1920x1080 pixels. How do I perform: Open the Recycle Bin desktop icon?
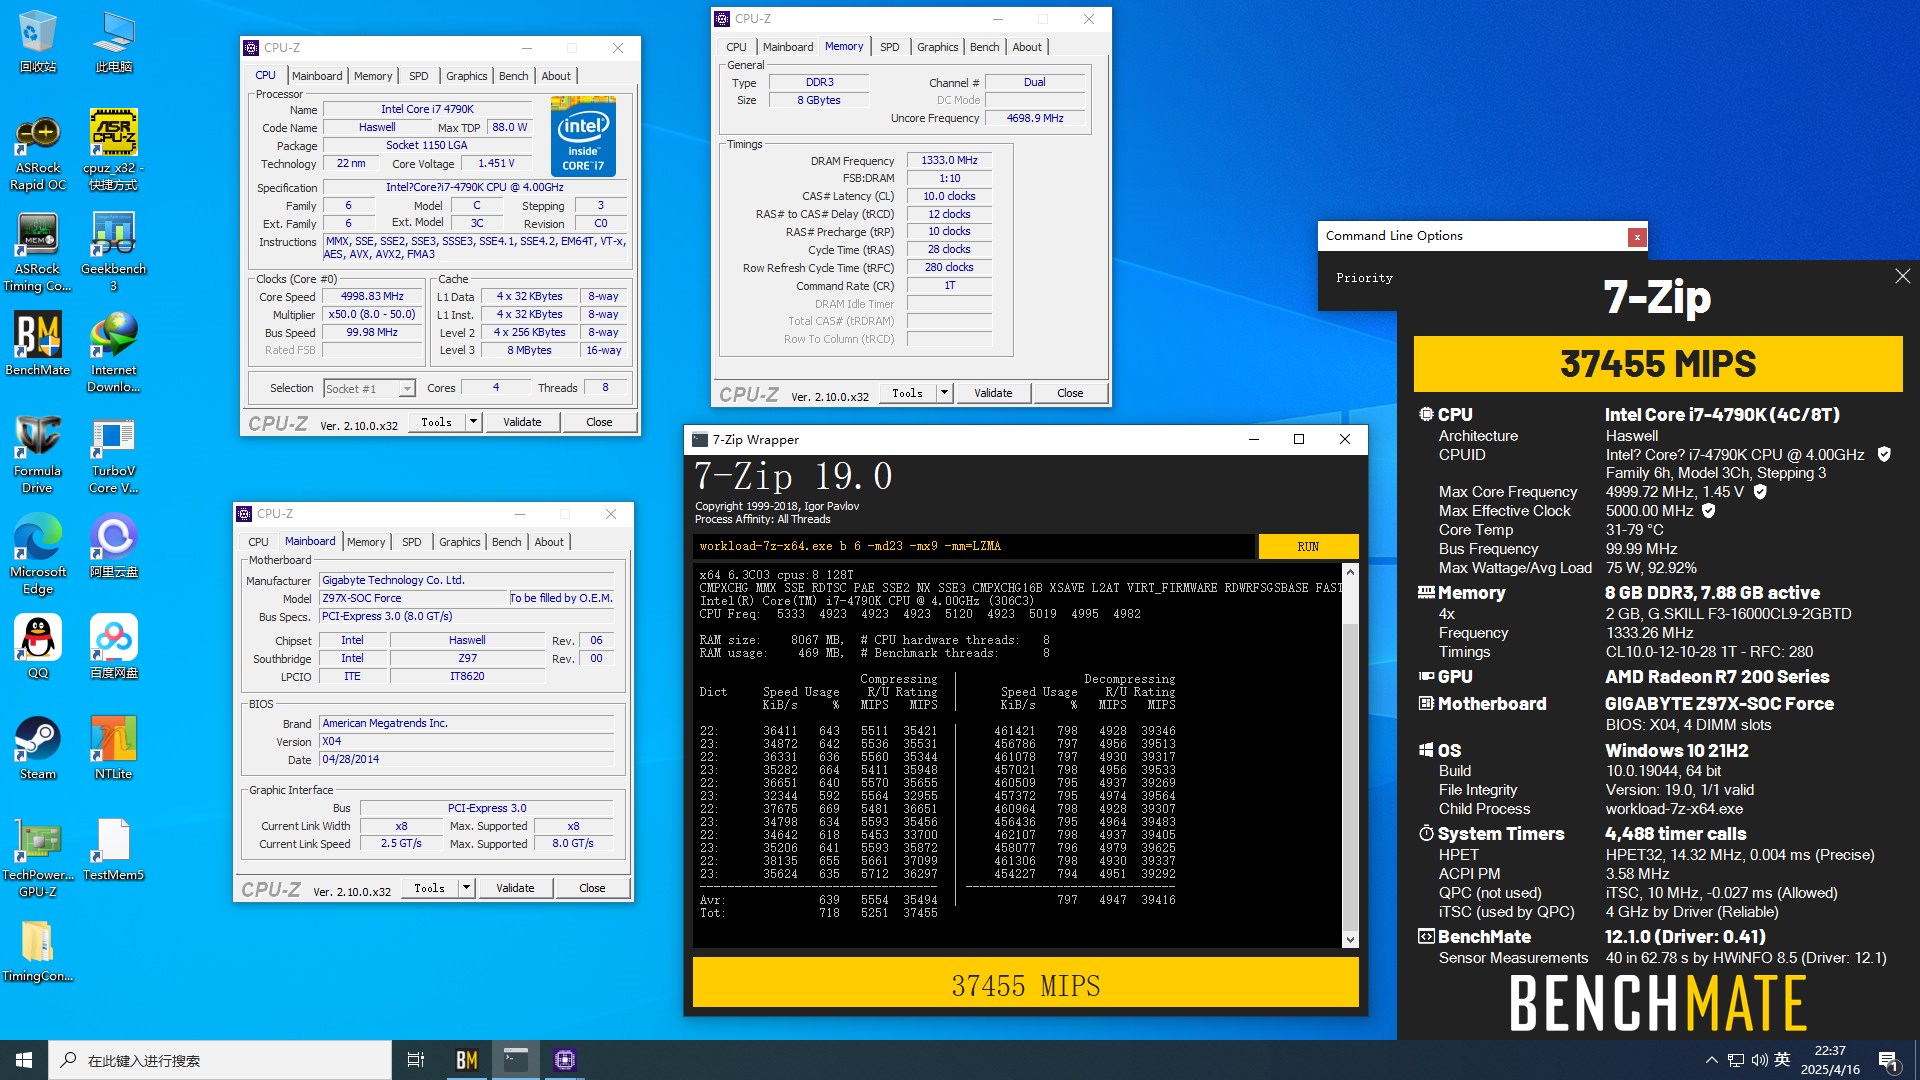click(x=38, y=42)
